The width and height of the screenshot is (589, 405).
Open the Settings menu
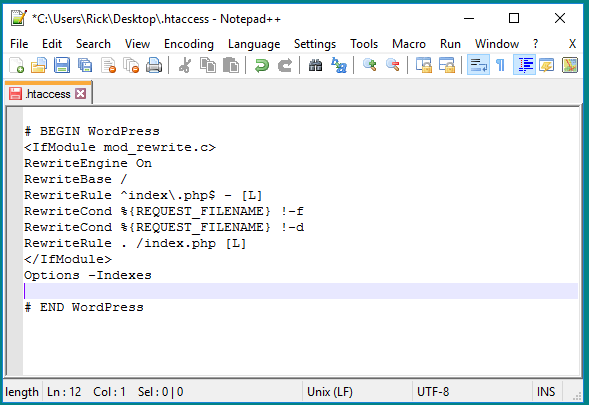point(315,44)
